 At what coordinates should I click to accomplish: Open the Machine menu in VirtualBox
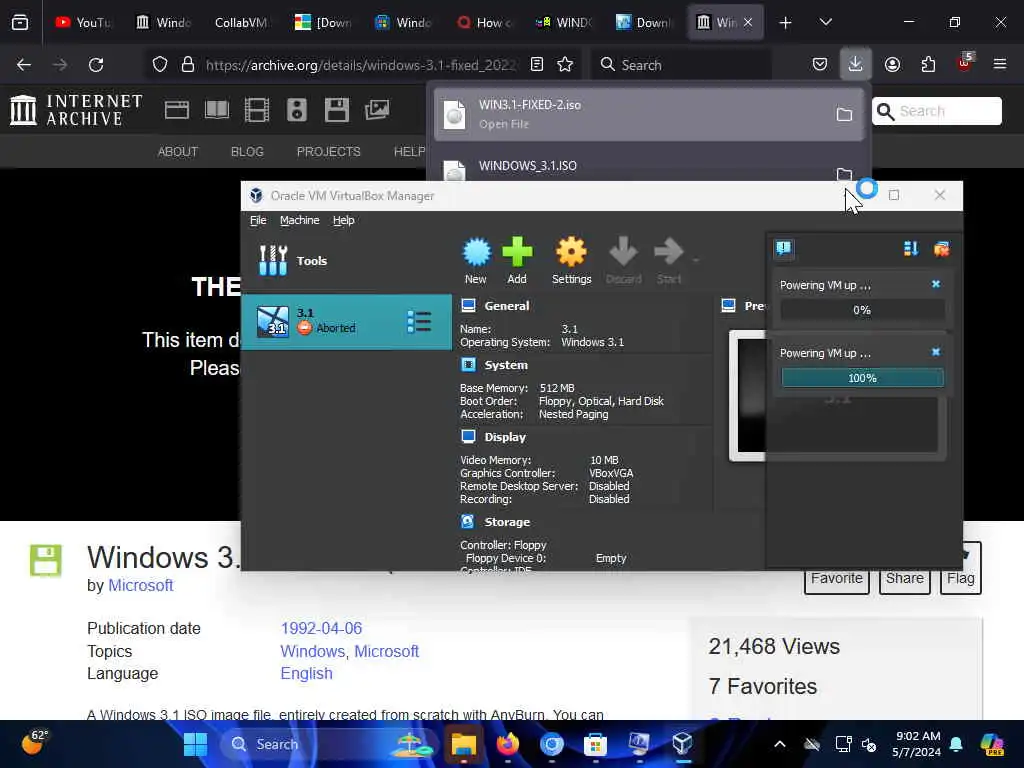[x=300, y=220]
